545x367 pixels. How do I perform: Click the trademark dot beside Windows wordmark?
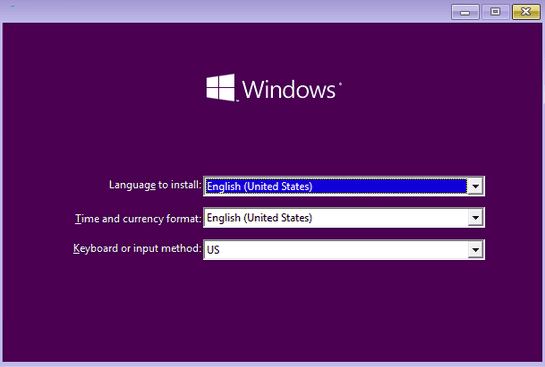point(340,83)
